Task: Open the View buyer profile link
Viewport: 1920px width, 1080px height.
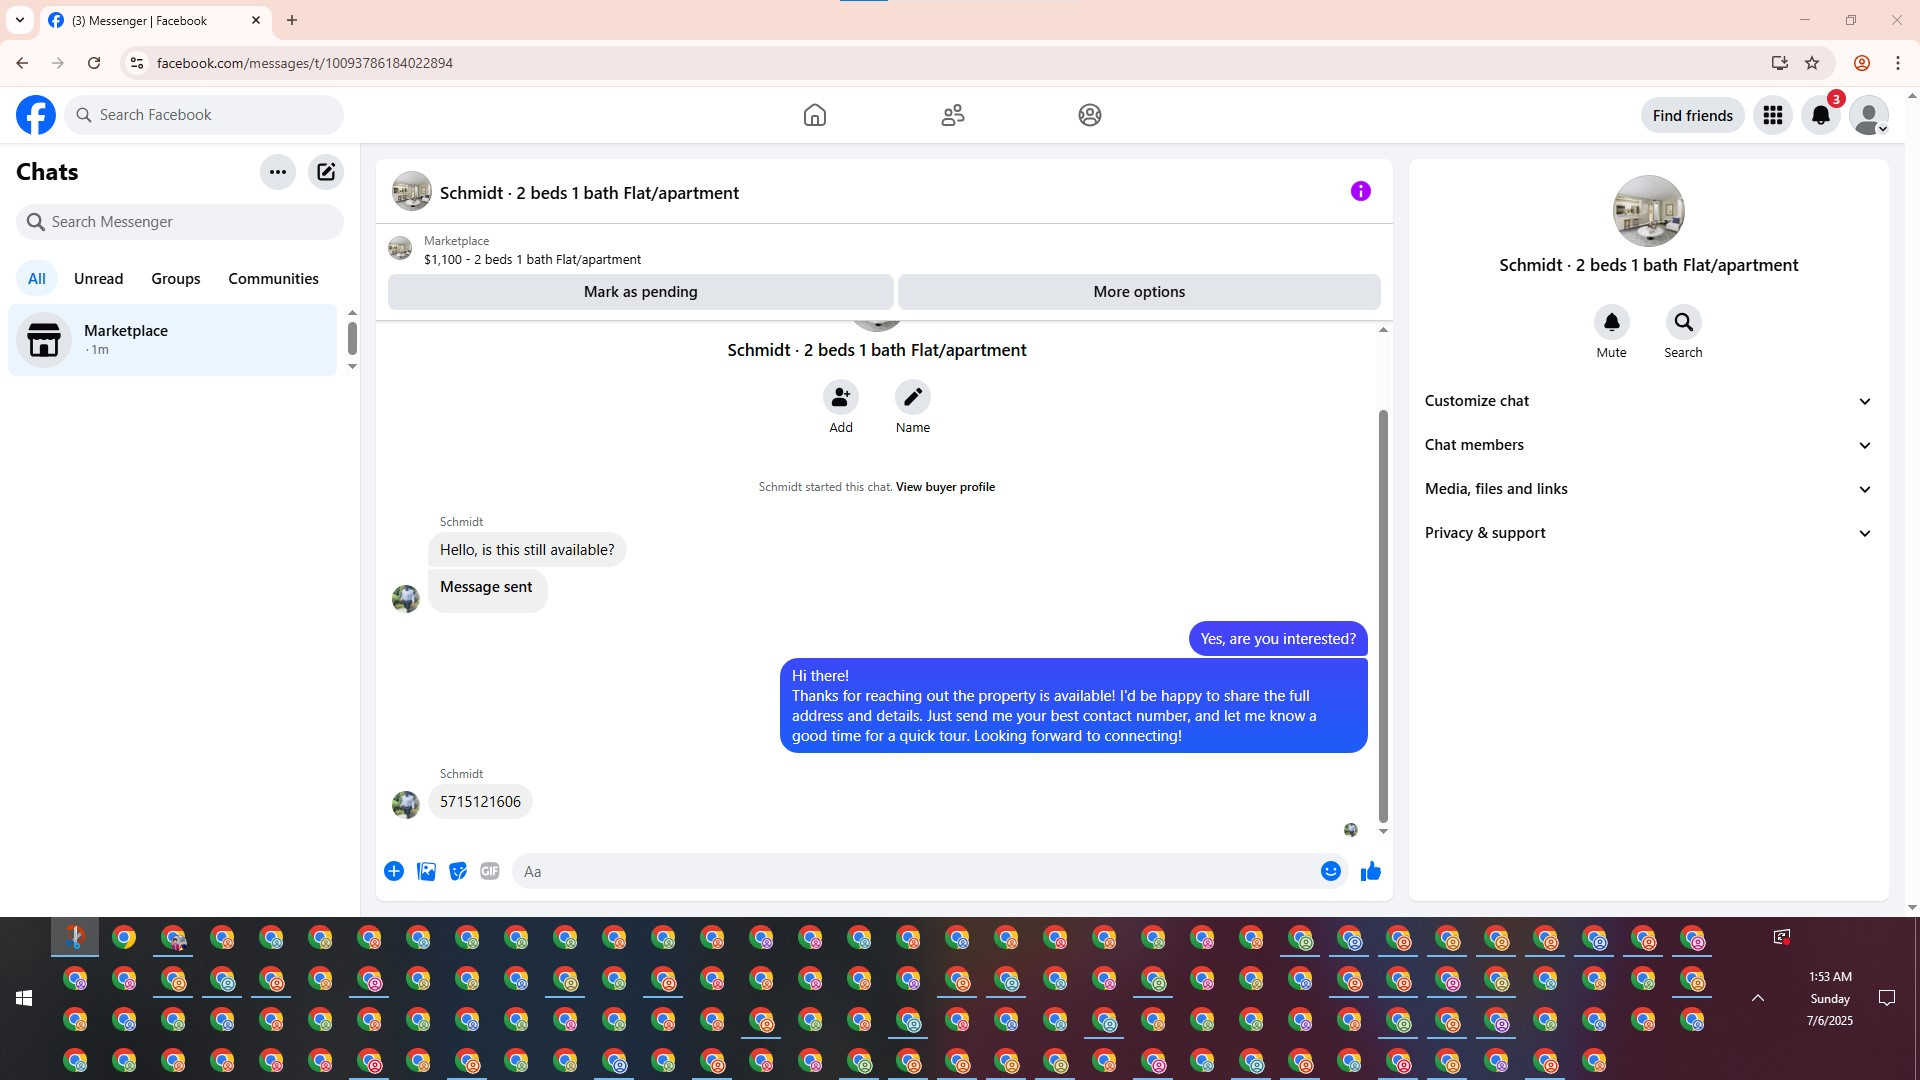Action: point(945,487)
